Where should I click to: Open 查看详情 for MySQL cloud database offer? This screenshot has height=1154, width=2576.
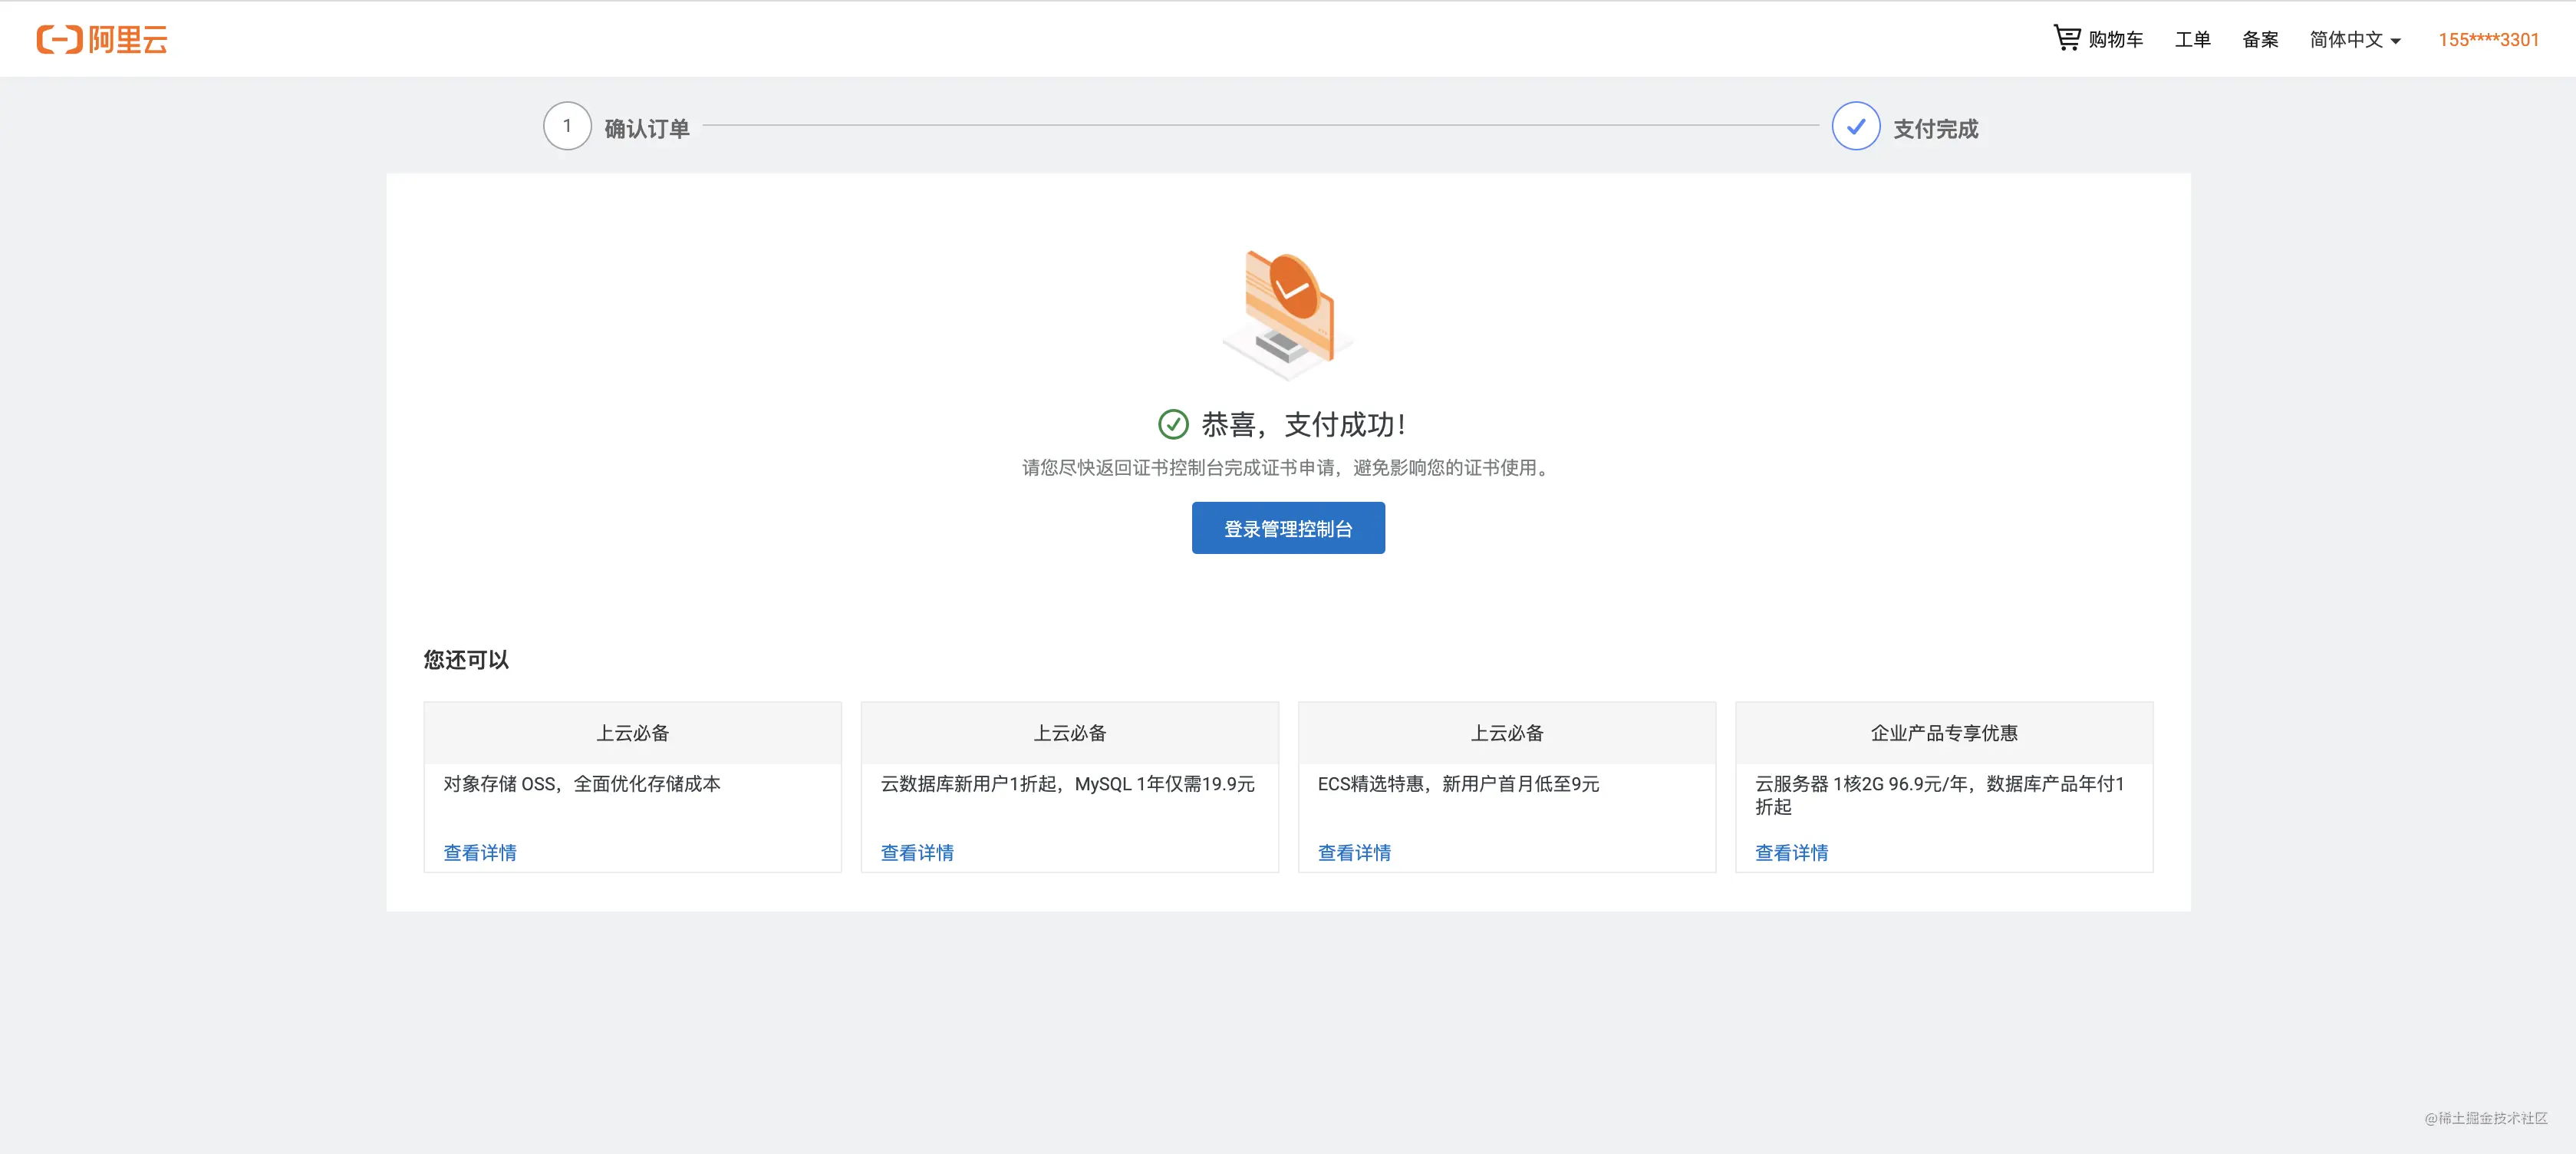917,853
